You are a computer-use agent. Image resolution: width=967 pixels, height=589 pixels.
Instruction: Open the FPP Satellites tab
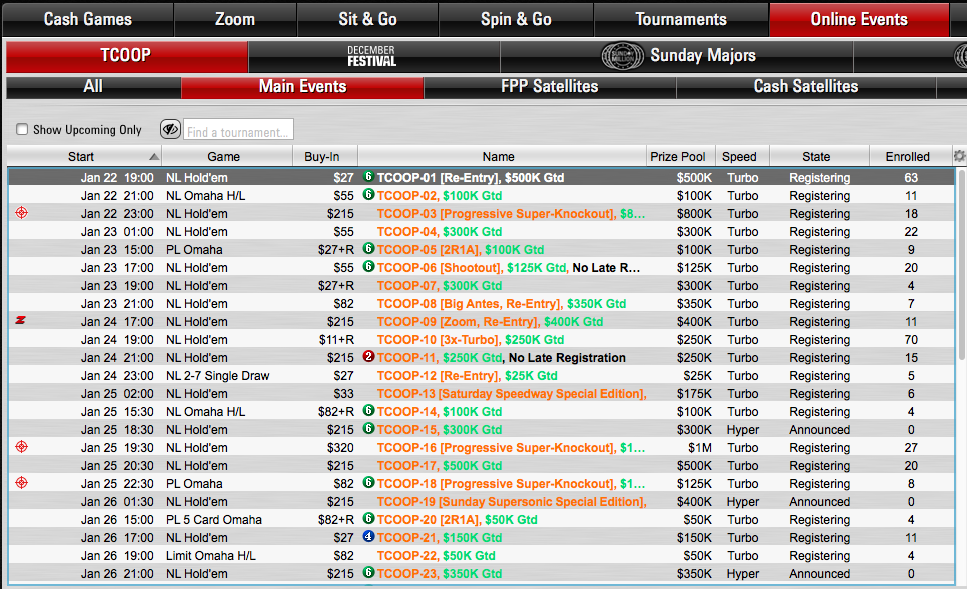(549, 86)
